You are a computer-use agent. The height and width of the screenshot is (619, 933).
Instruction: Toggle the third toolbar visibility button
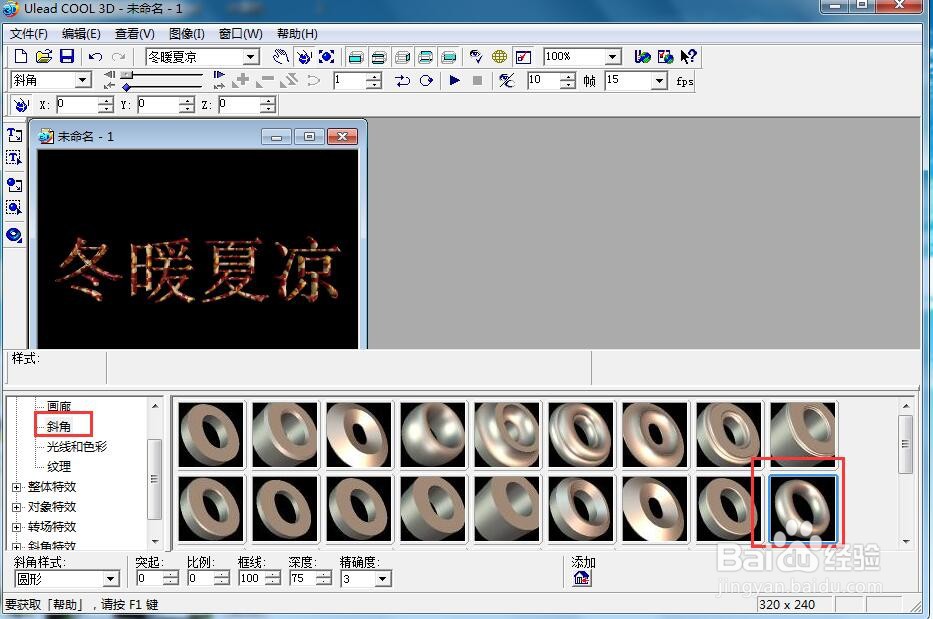coord(402,57)
